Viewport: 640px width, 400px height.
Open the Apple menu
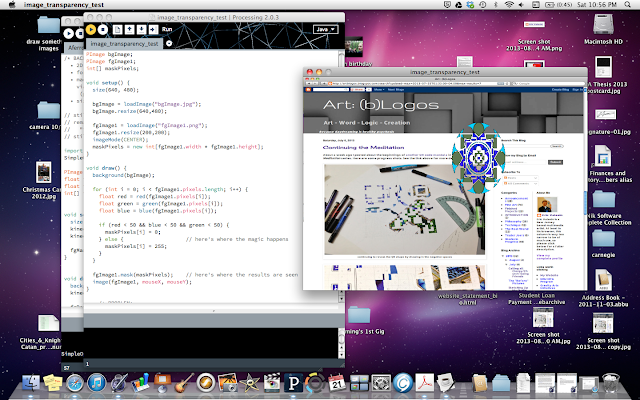[11, 4]
